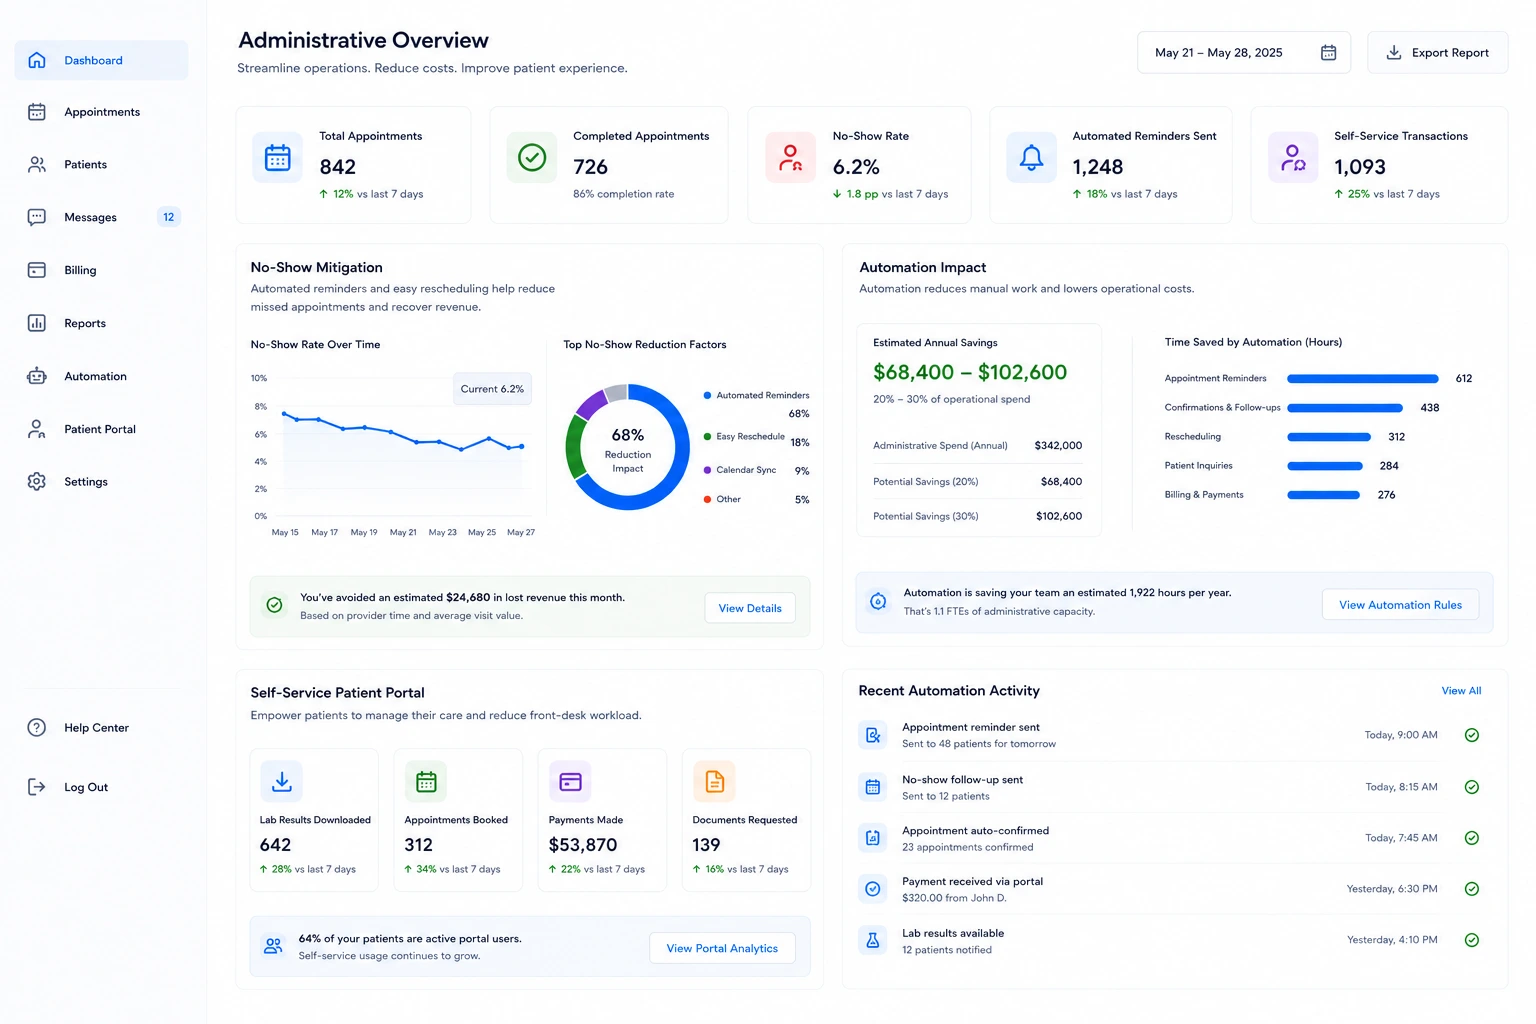Click the Other red legend dot
The height and width of the screenshot is (1024, 1536).
[x=707, y=499]
